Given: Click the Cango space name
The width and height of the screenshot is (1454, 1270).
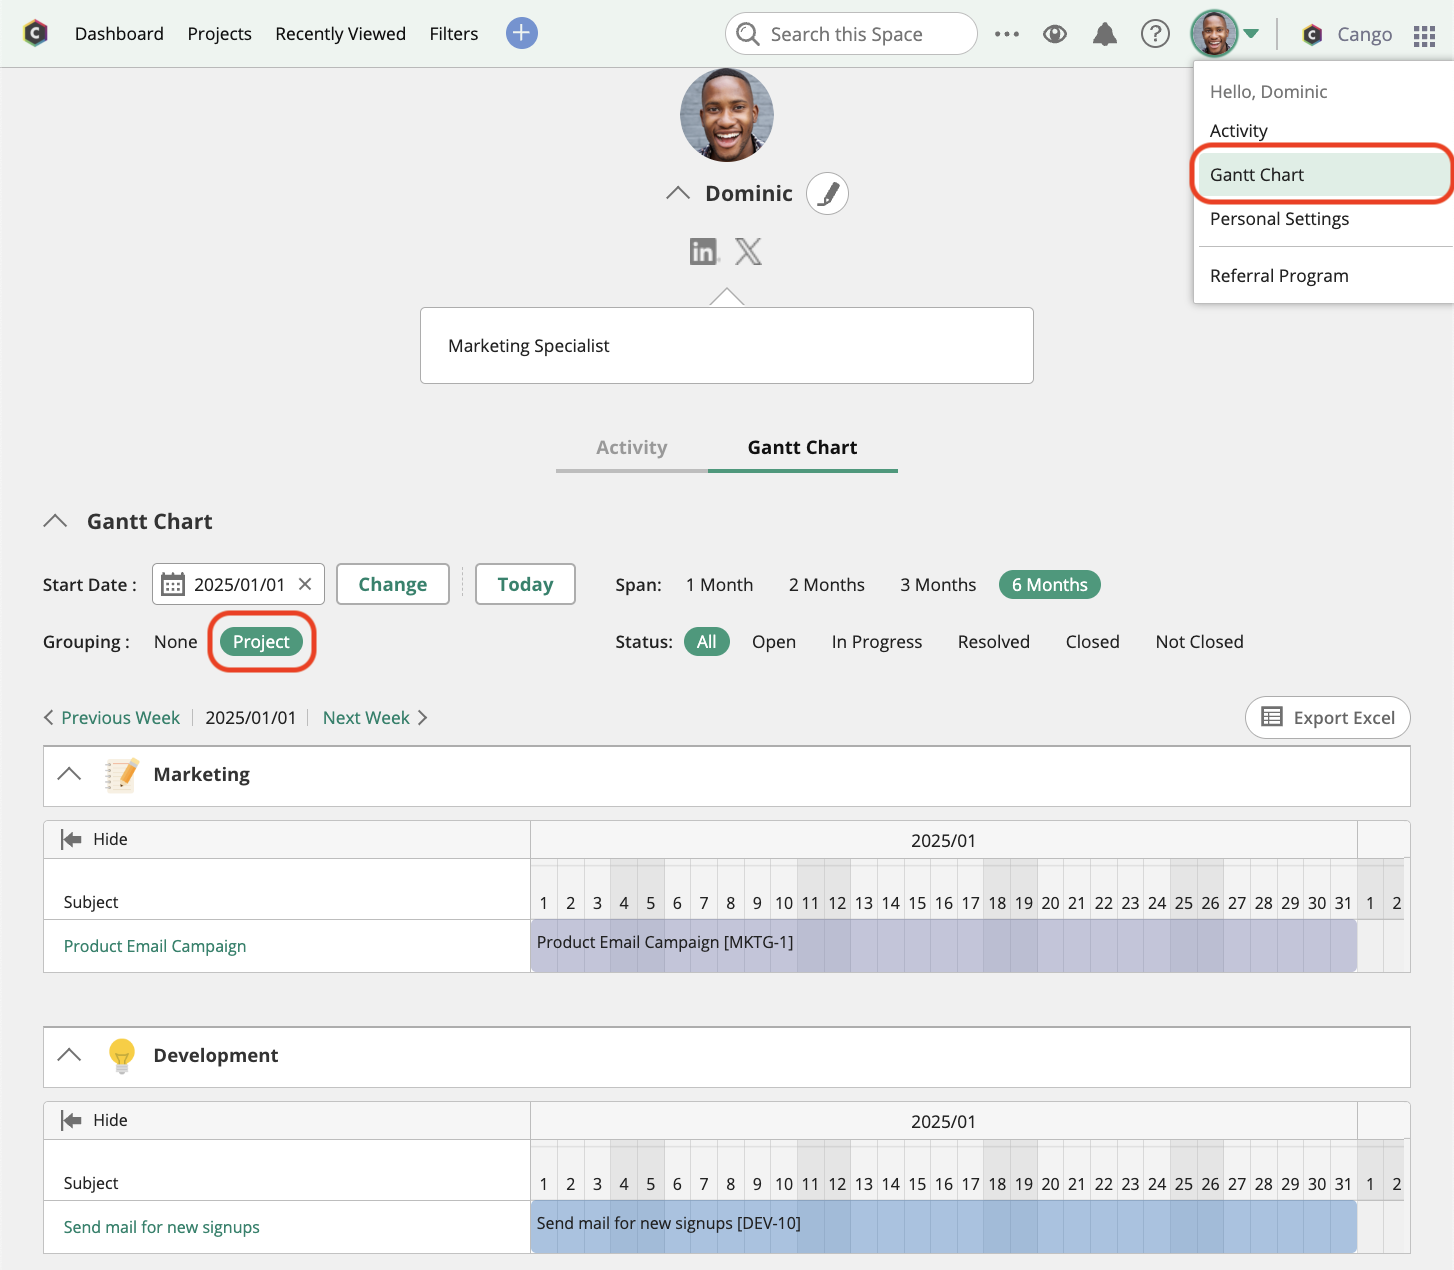Looking at the screenshot, I should pyautogui.click(x=1364, y=35).
